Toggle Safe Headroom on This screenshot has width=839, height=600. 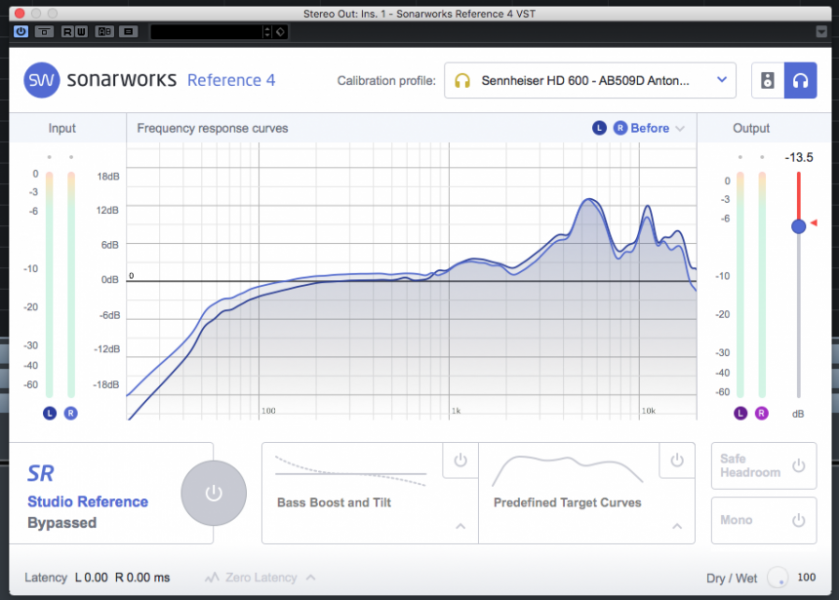coord(798,466)
